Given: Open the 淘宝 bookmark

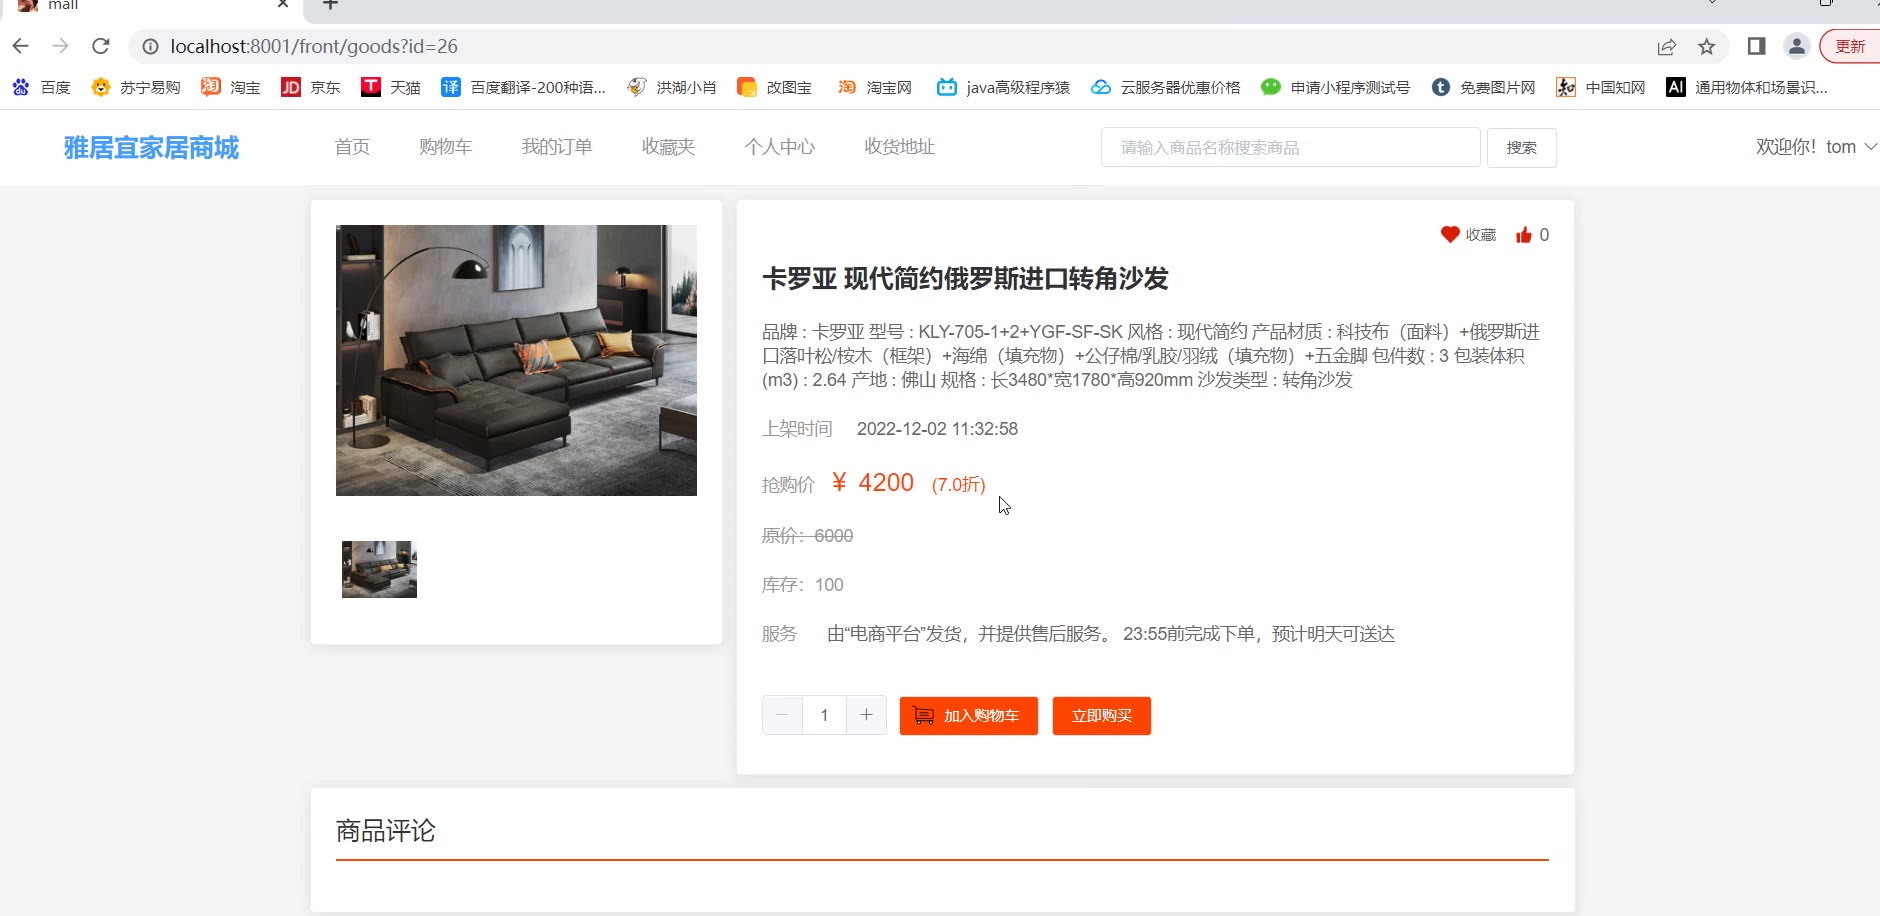Looking at the screenshot, I should click(231, 87).
